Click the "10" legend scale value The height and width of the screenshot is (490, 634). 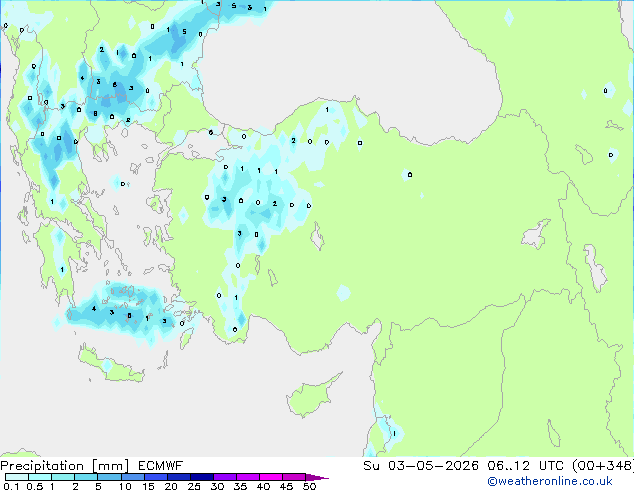pos(125,486)
